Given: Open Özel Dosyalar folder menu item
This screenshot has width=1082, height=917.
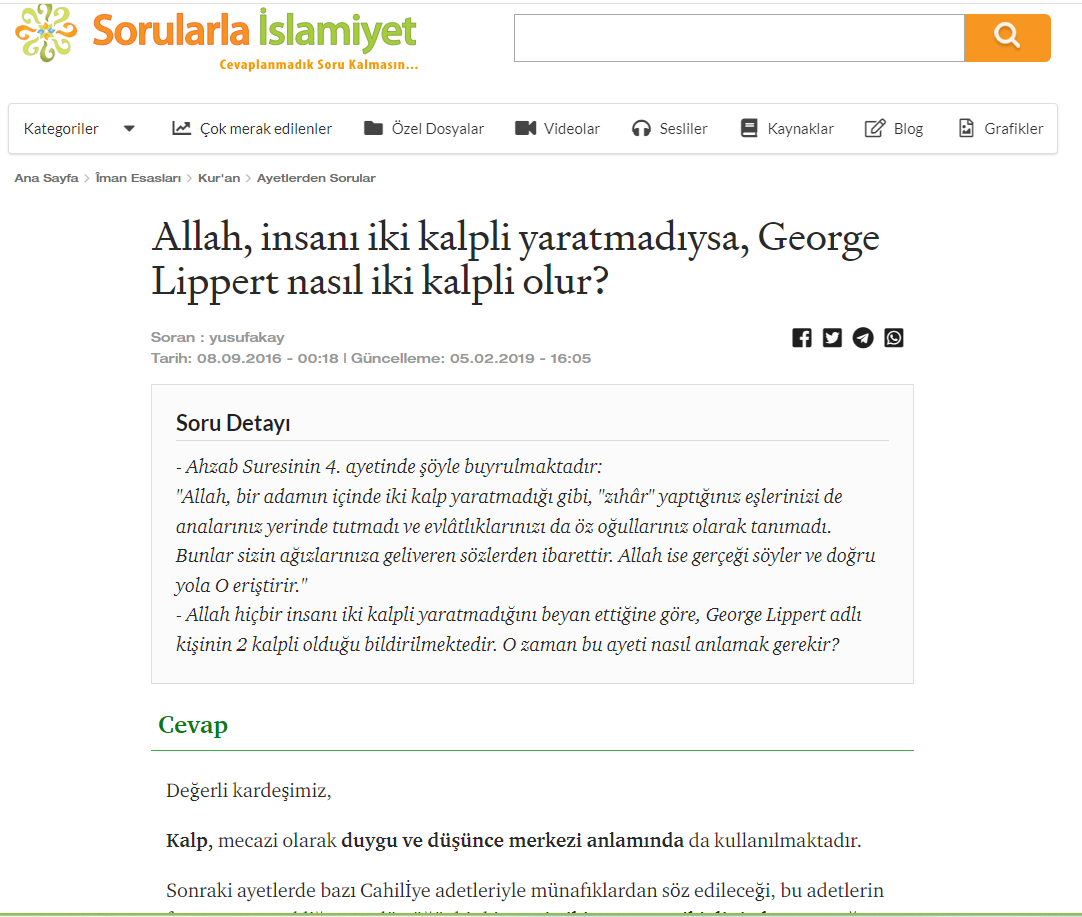Looking at the screenshot, I should coord(424,128).
